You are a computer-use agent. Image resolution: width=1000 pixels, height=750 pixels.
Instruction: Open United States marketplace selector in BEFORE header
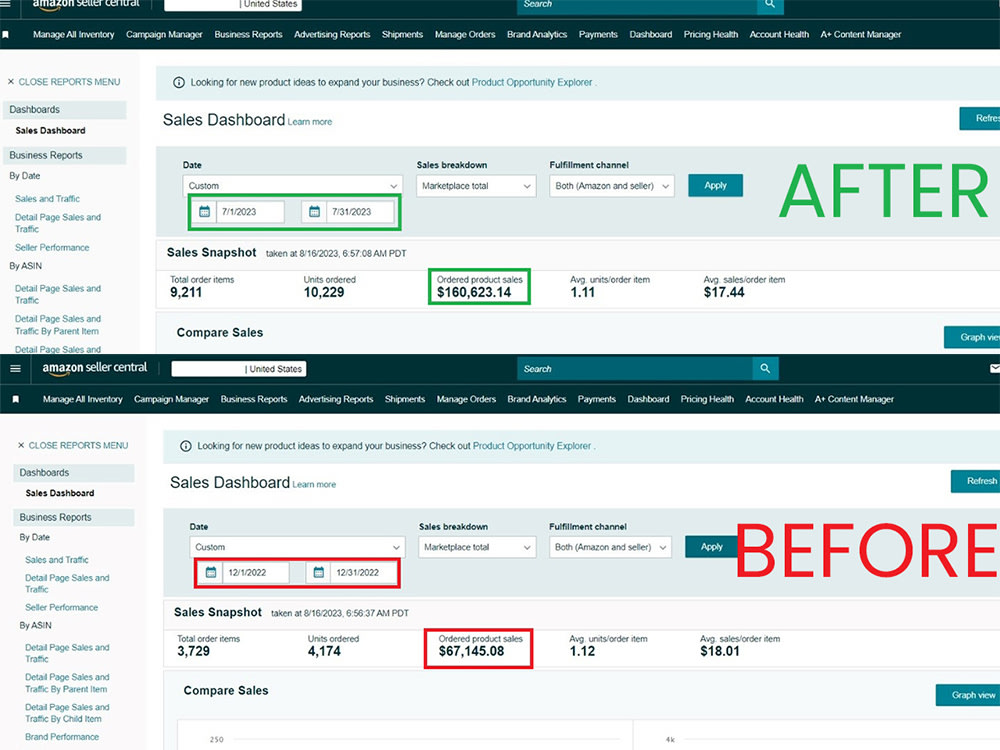[x=239, y=369]
